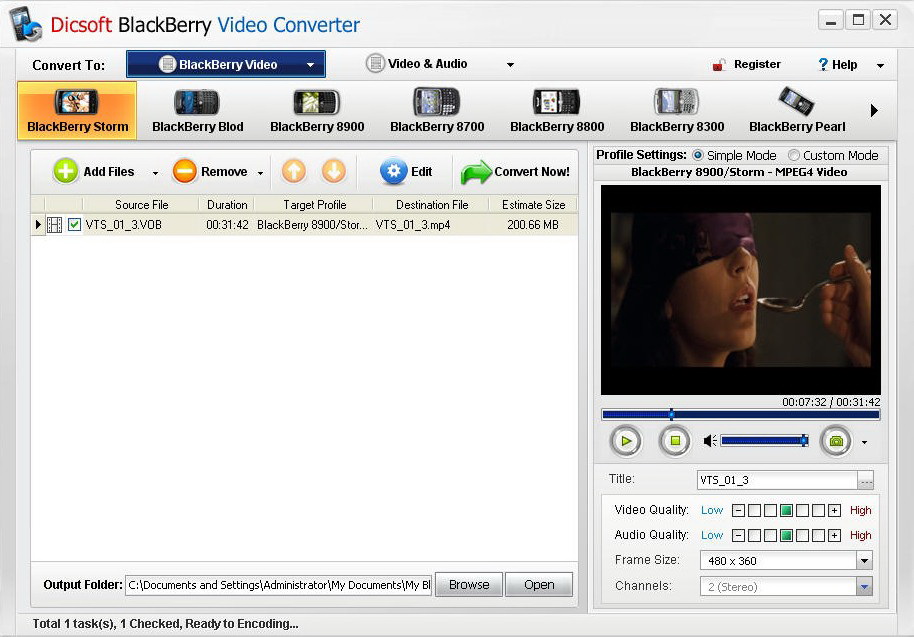Choose the BlackBerry 8700 device icon
Image resolution: width=914 pixels, height=637 pixels.
point(437,101)
